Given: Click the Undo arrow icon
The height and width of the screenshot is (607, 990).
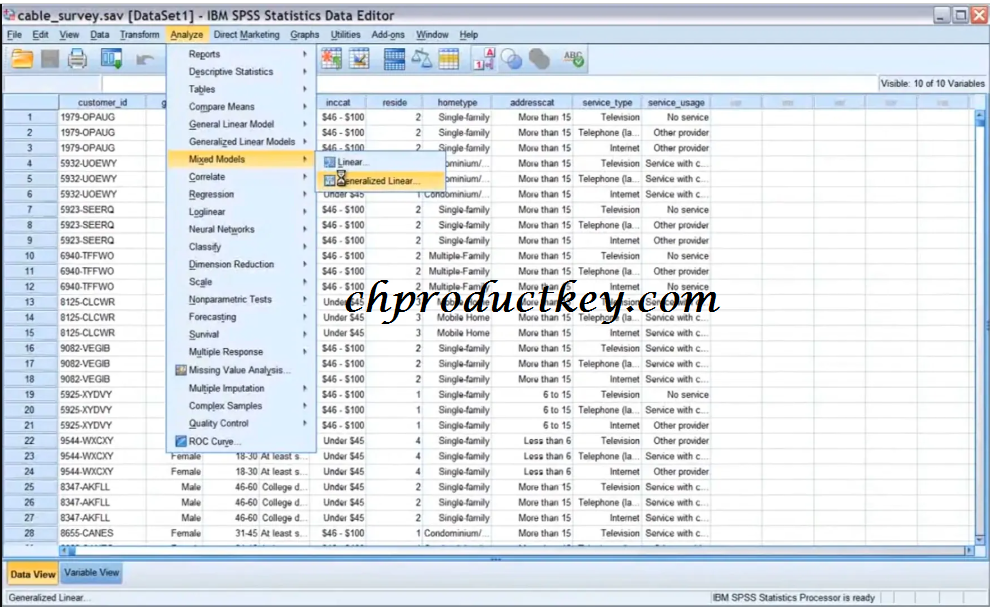Looking at the screenshot, I should click(145, 59).
